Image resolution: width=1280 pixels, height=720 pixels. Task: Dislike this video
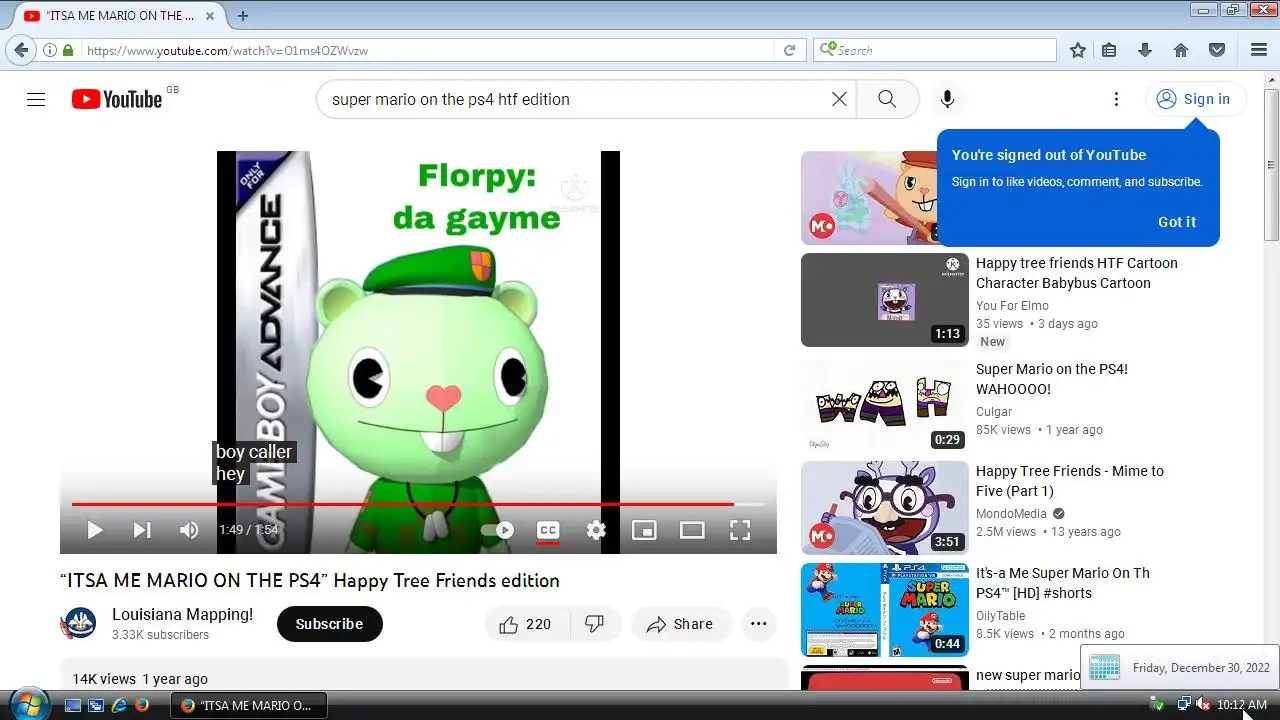[x=595, y=624]
